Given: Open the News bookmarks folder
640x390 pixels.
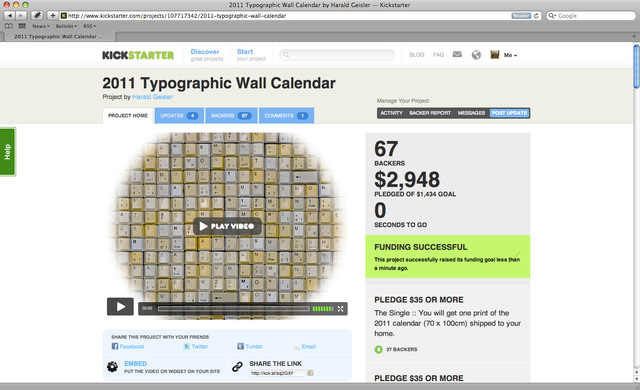Looking at the screenshot, I should coord(41,26).
